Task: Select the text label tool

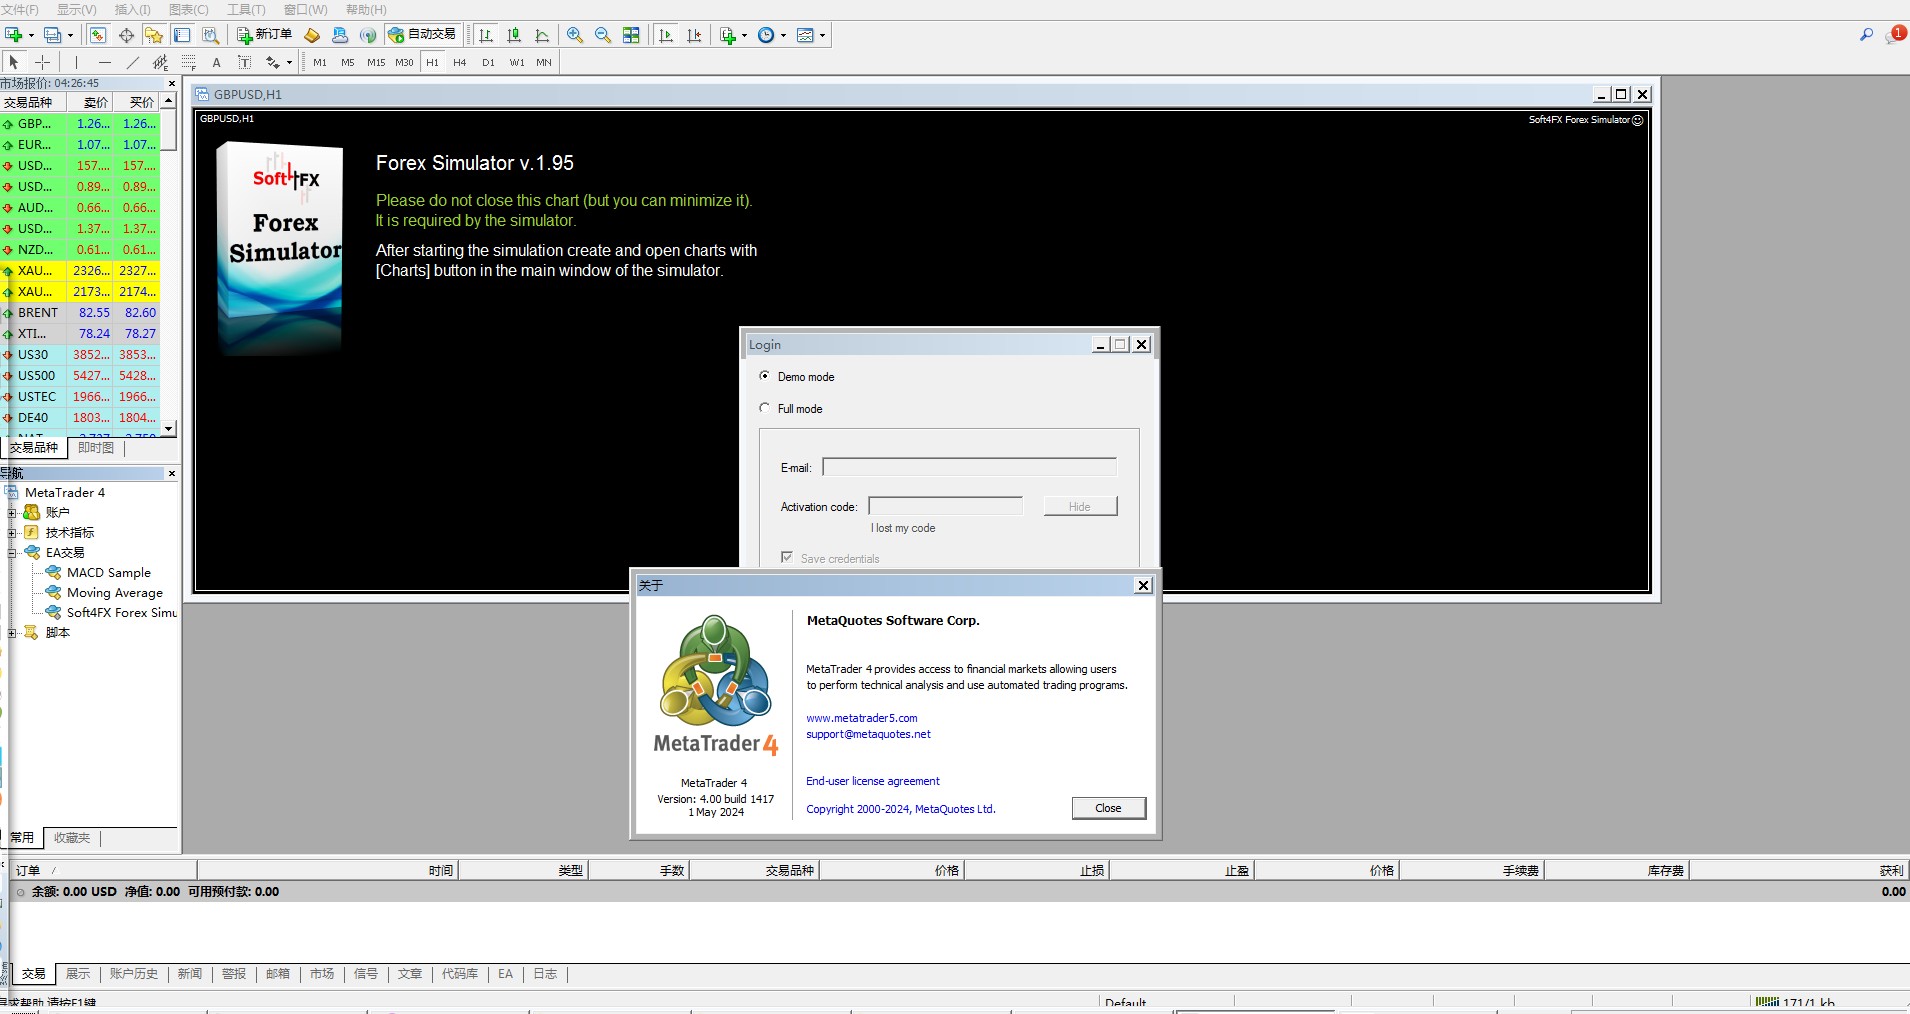Action: [x=244, y=62]
